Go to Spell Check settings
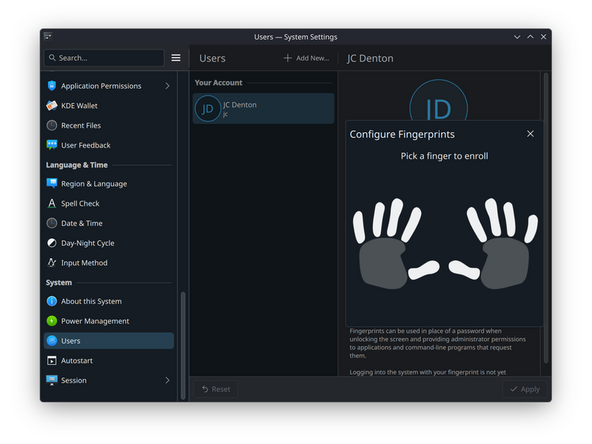592x444 pixels. pos(109,204)
